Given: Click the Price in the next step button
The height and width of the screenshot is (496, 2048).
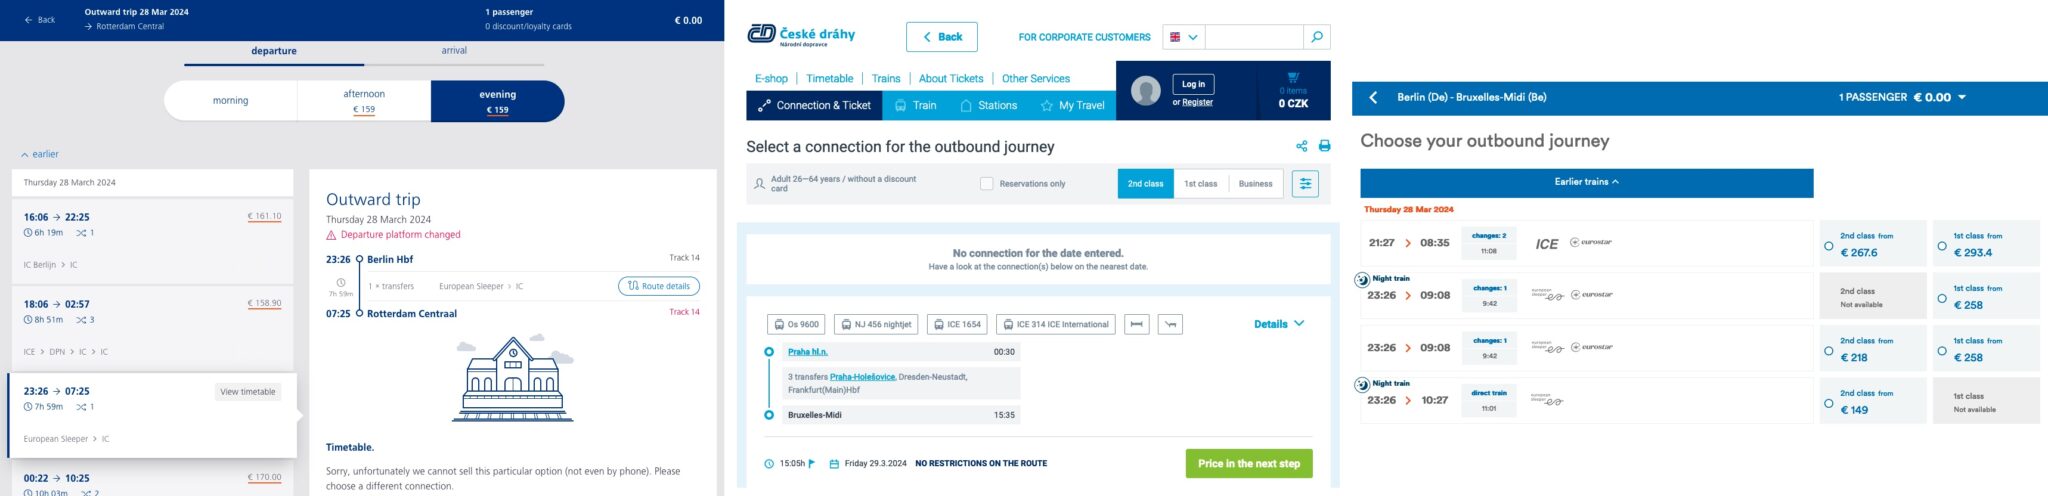Looking at the screenshot, I should (x=1248, y=464).
